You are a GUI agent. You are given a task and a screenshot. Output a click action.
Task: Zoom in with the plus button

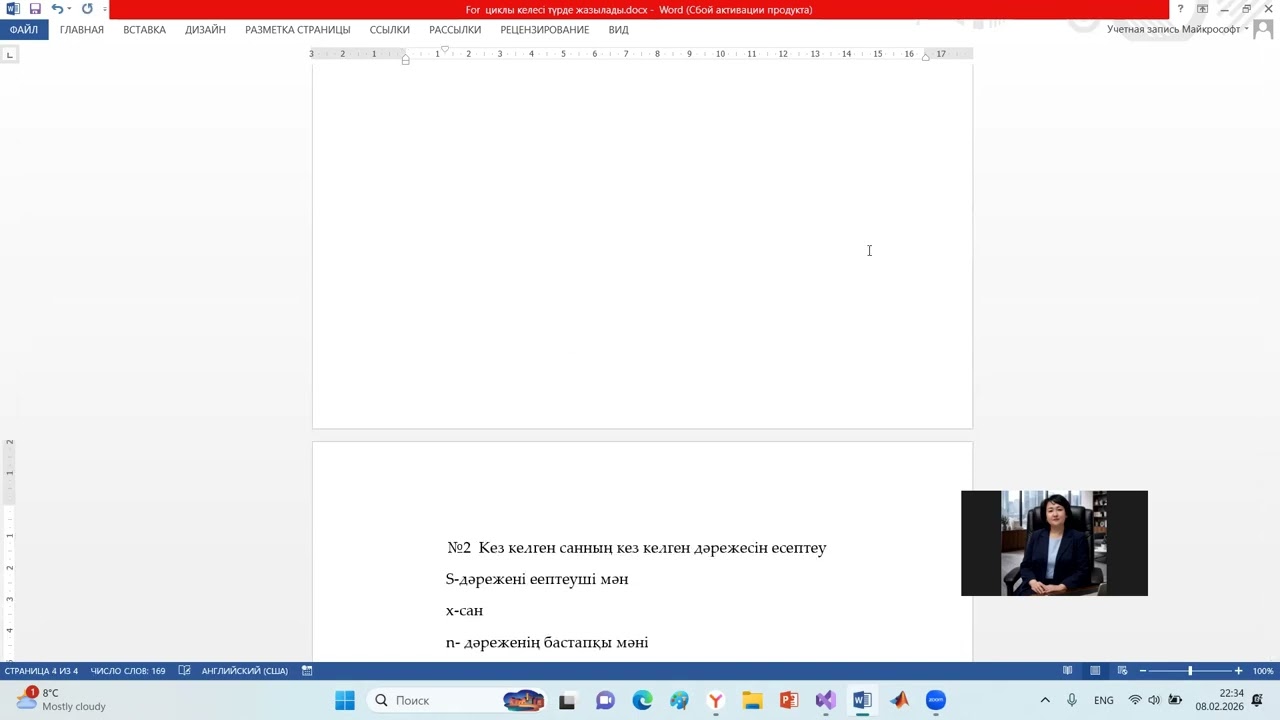1238,671
